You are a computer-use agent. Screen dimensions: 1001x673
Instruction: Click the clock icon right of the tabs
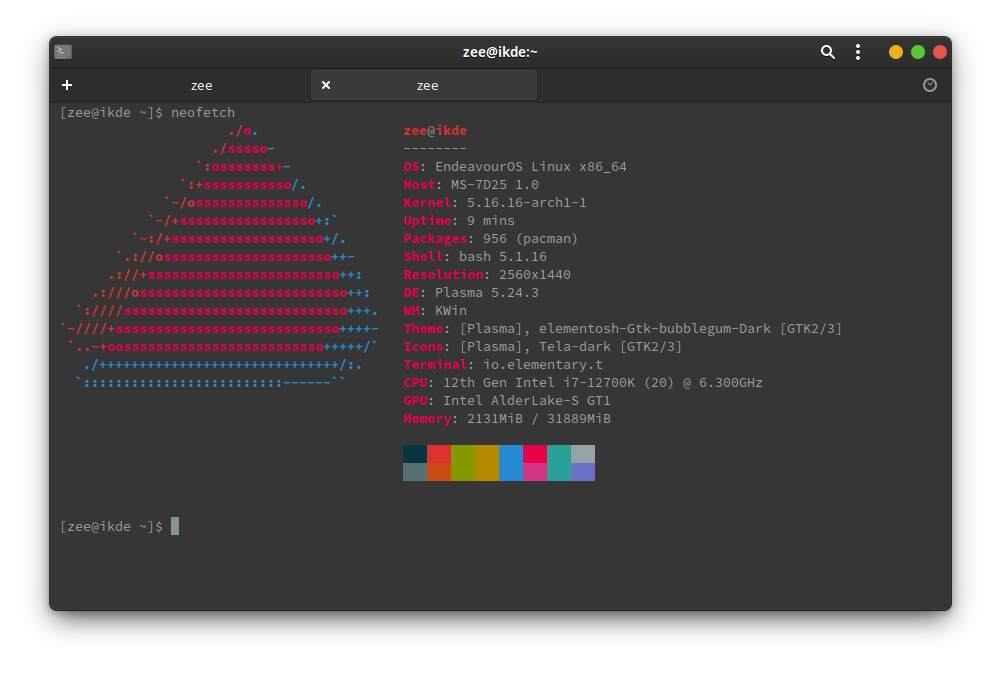[929, 85]
